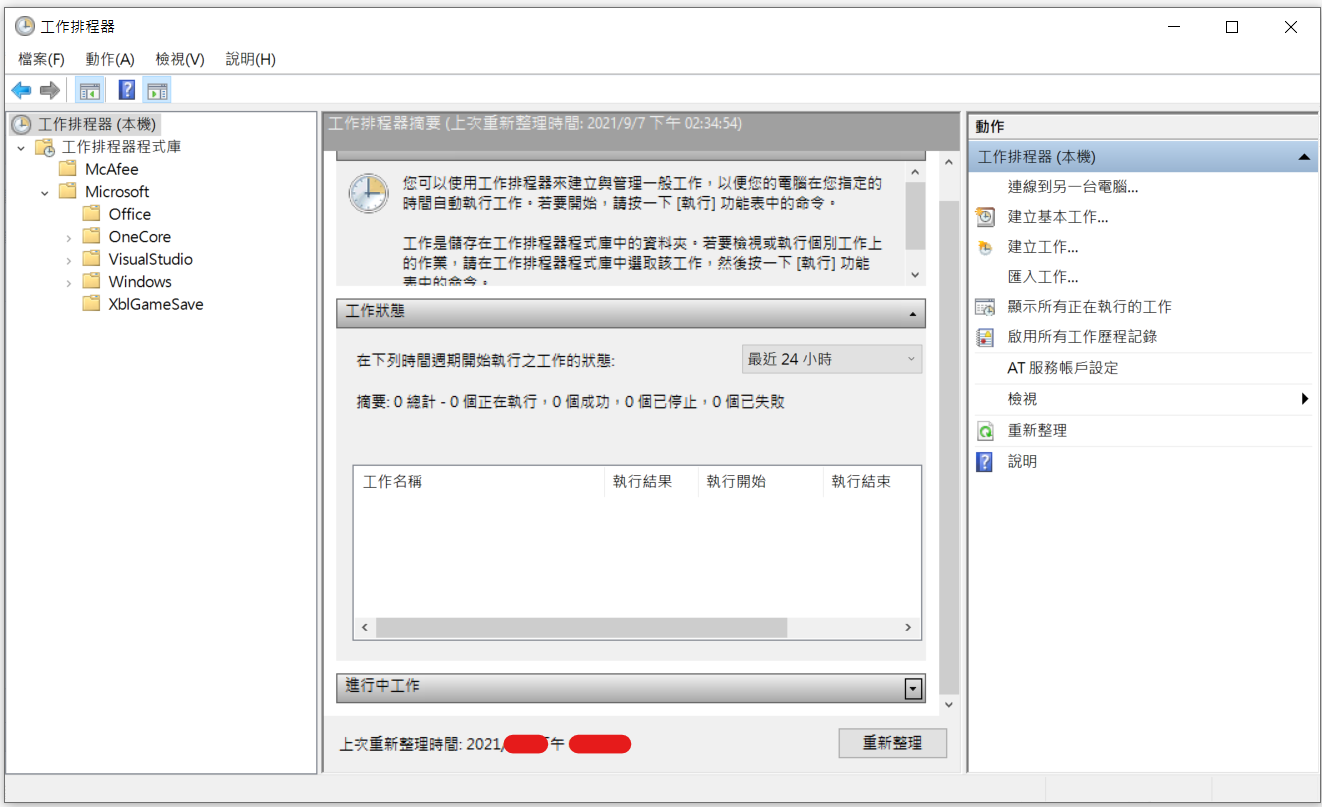Click the 執行結果 column header
The width and height of the screenshot is (1322, 807).
(651, 482)
